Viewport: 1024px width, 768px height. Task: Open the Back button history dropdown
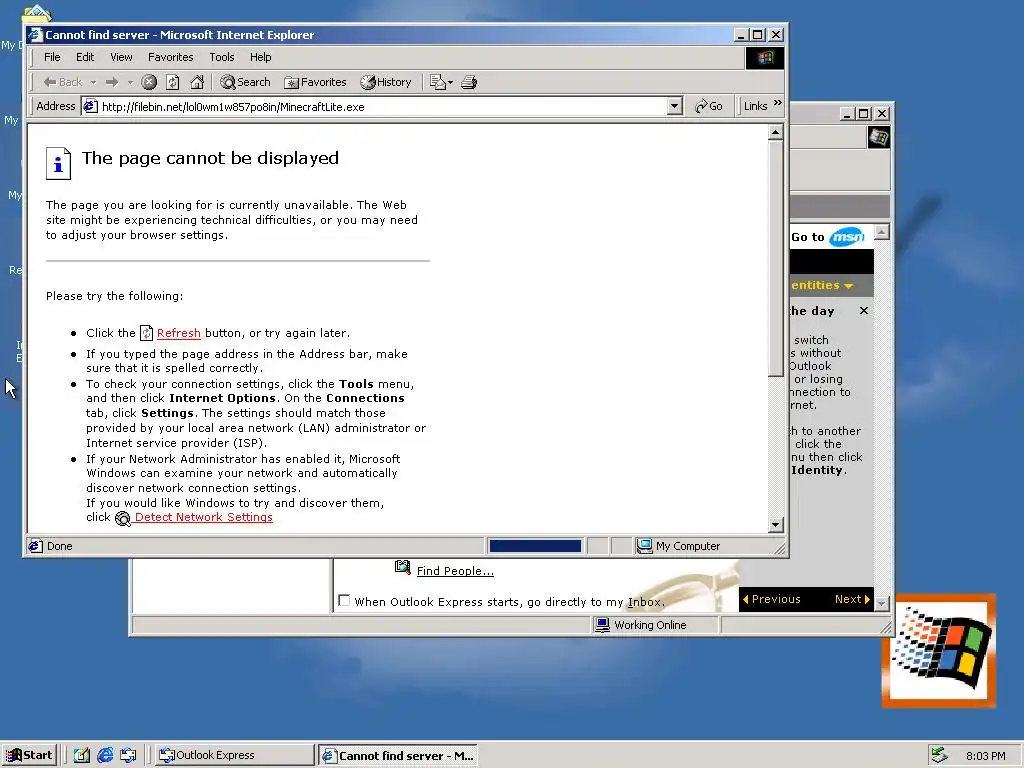point(93,82)
